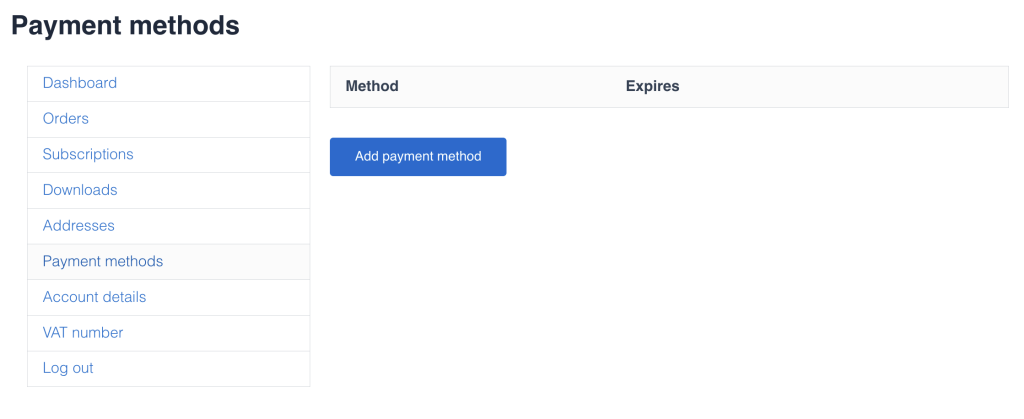Open the Account details page
This screenshot has width=1024, height=419.
point(94,297)
